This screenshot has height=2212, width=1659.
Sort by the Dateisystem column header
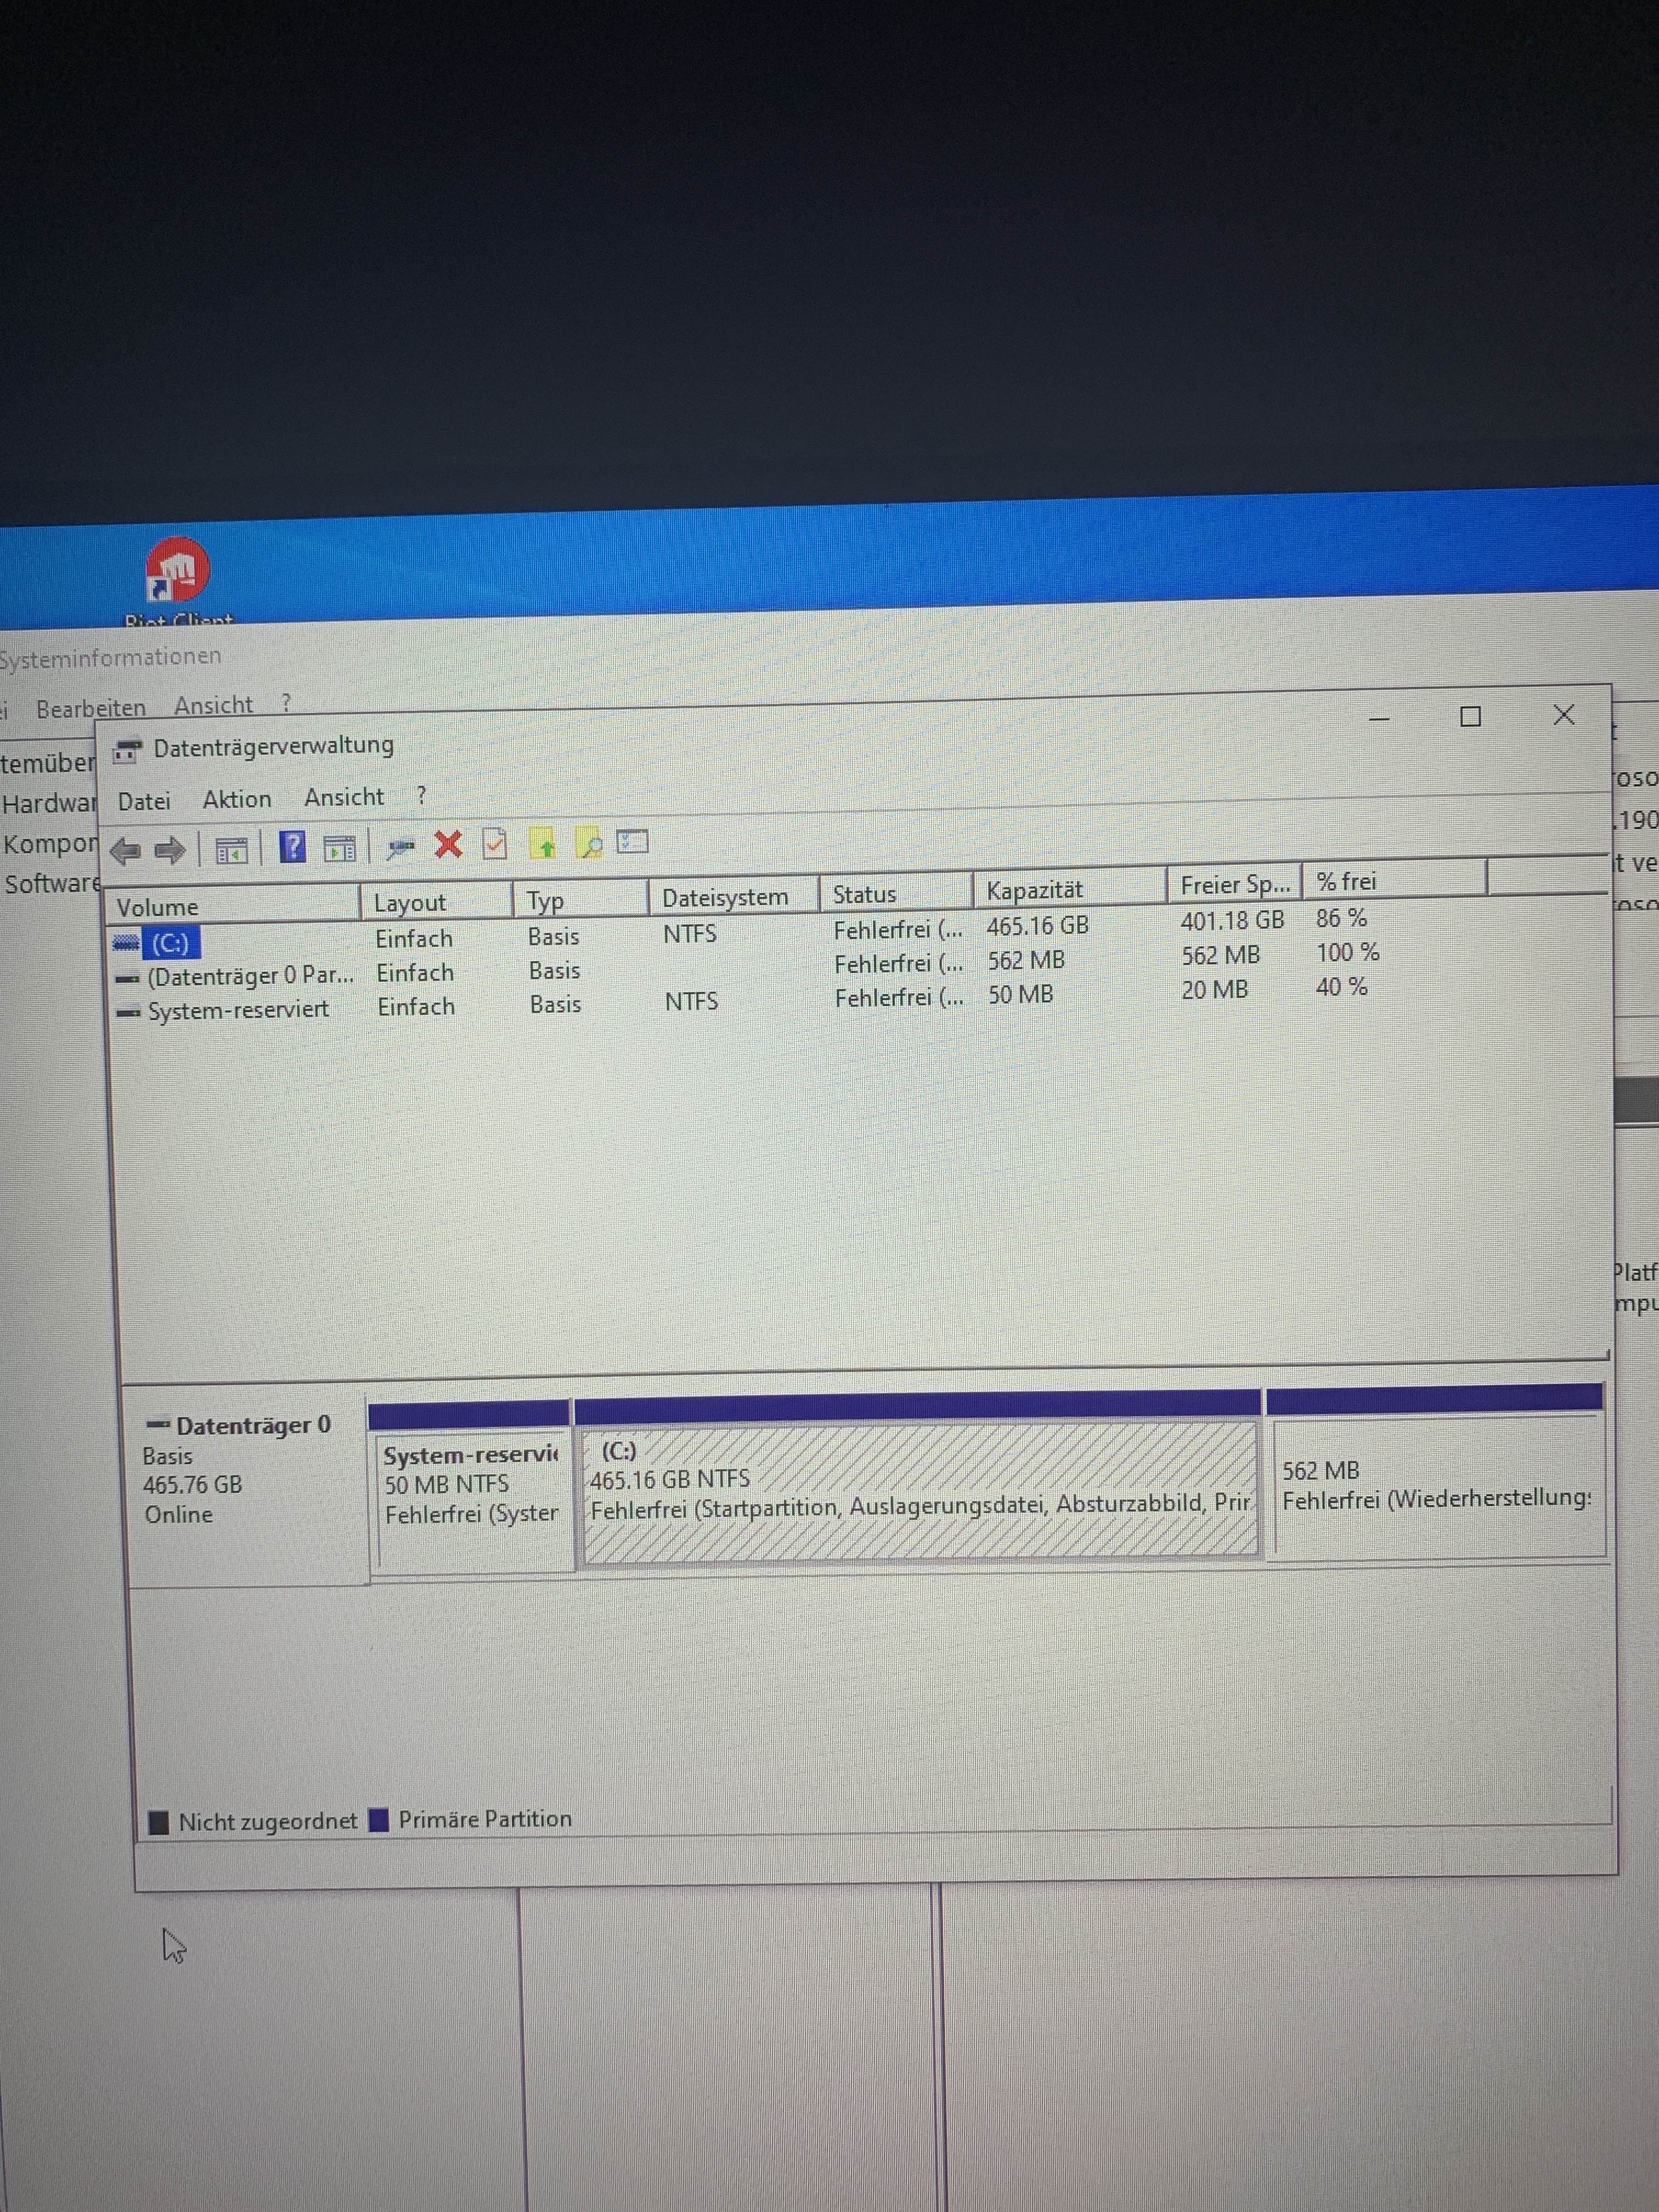tap(725, 897)
